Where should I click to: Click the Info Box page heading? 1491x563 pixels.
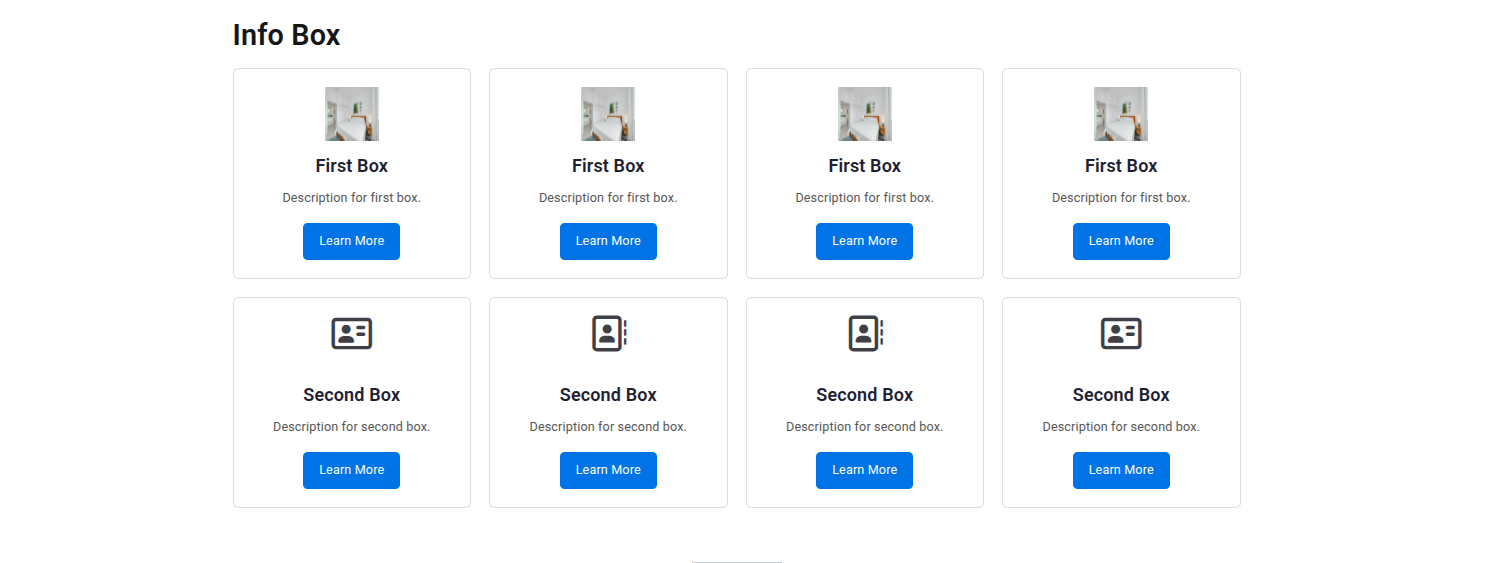point(287,35)
